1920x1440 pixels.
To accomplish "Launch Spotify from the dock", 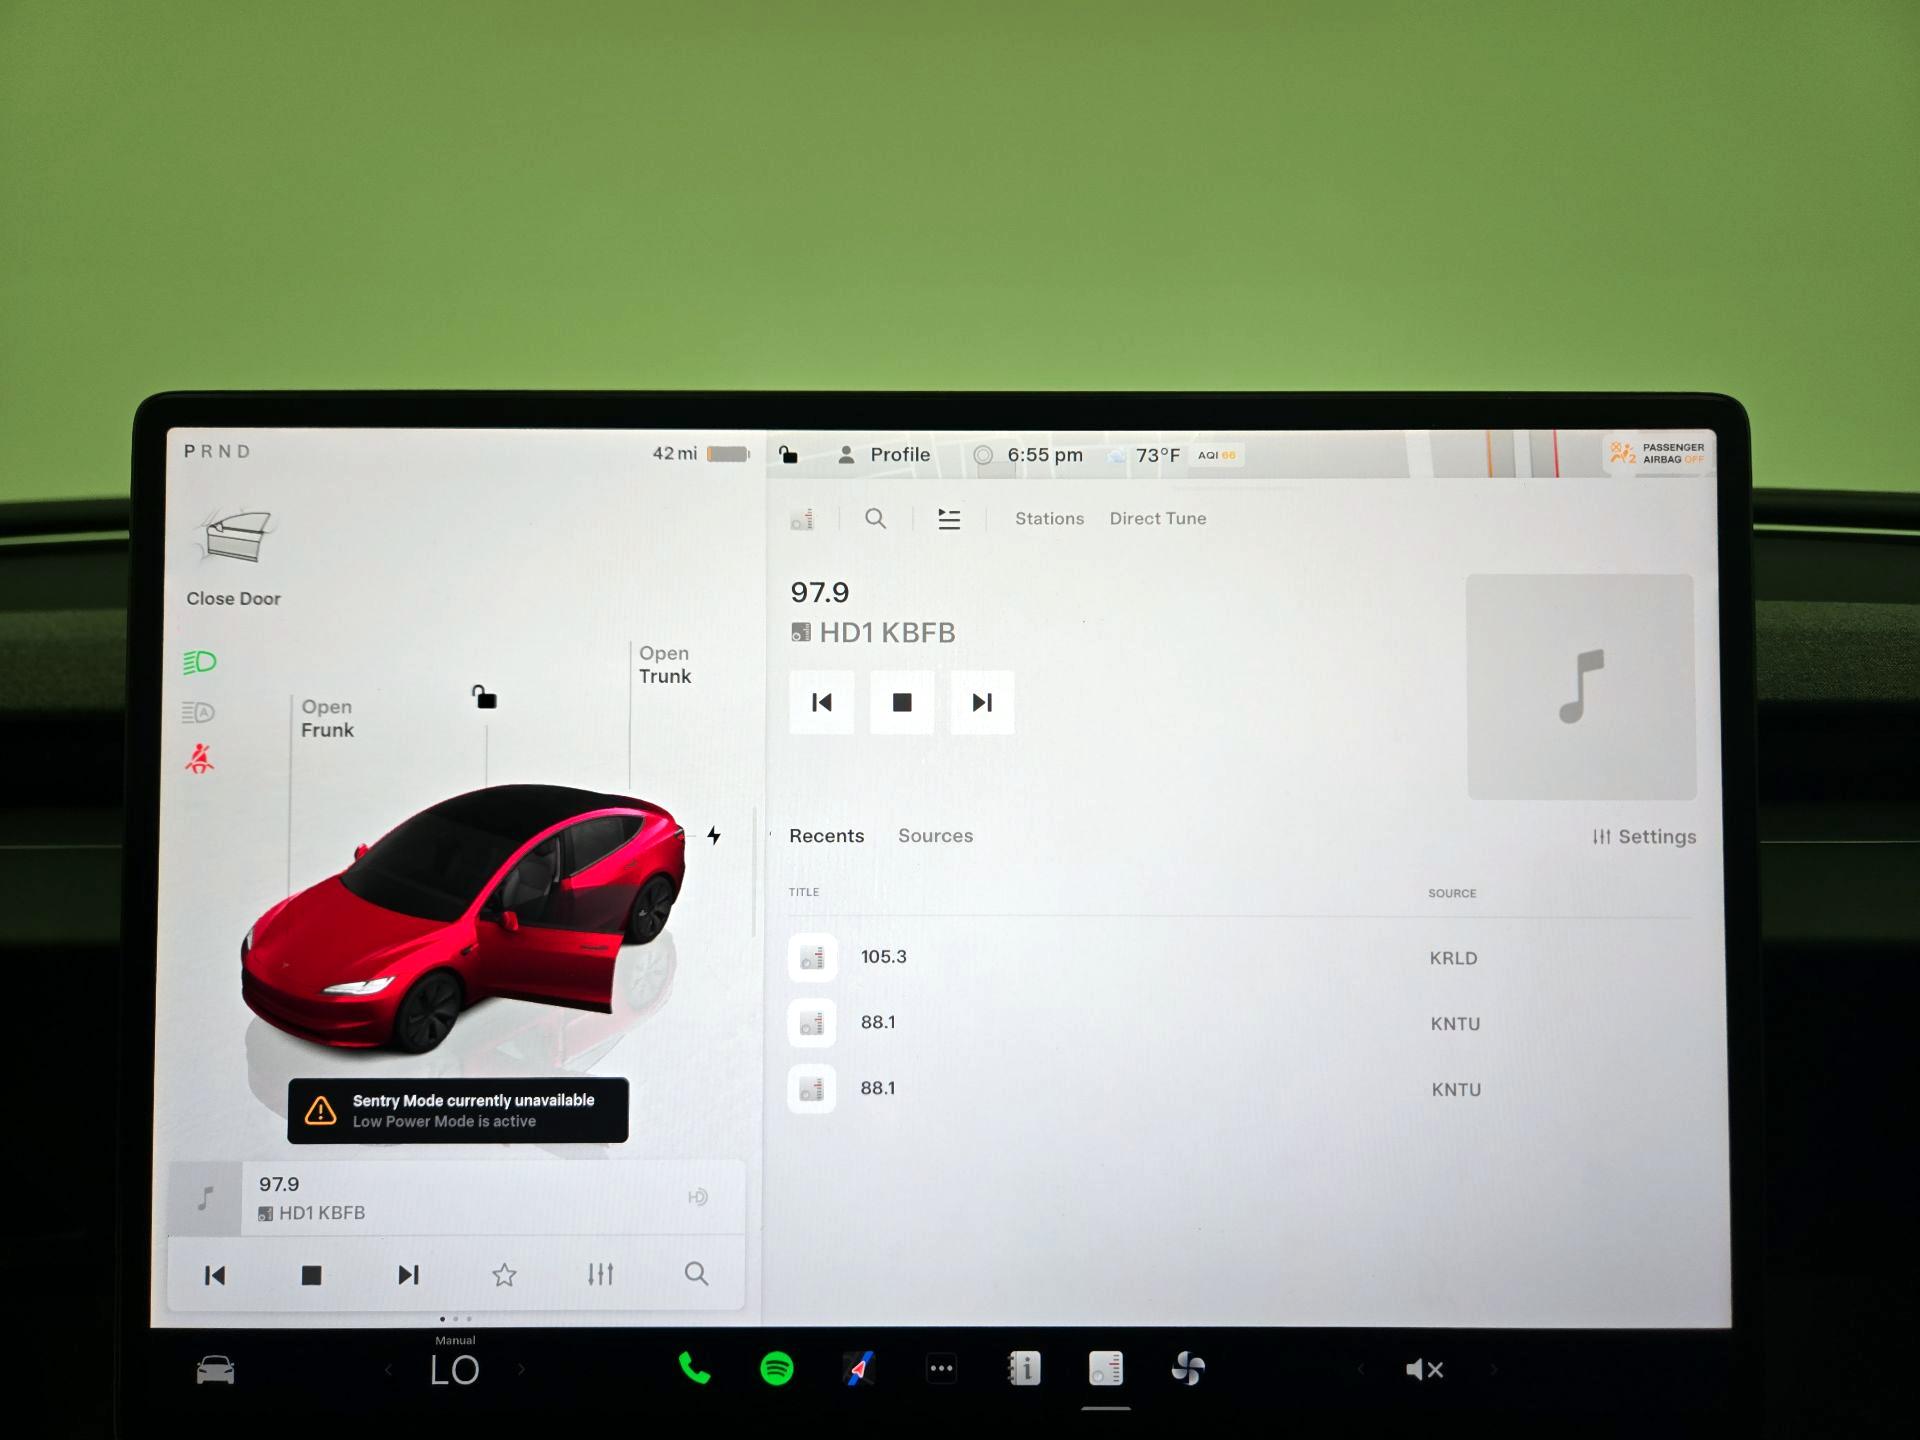I will 777,1368.
